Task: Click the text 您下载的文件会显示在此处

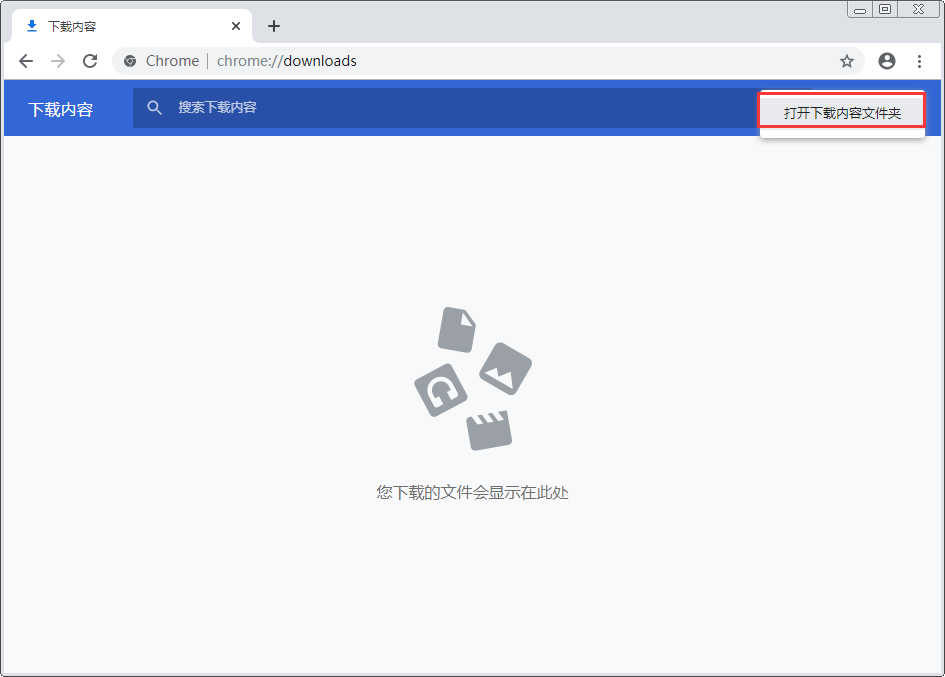Action: pyautogui.click(x=472, y=492)
